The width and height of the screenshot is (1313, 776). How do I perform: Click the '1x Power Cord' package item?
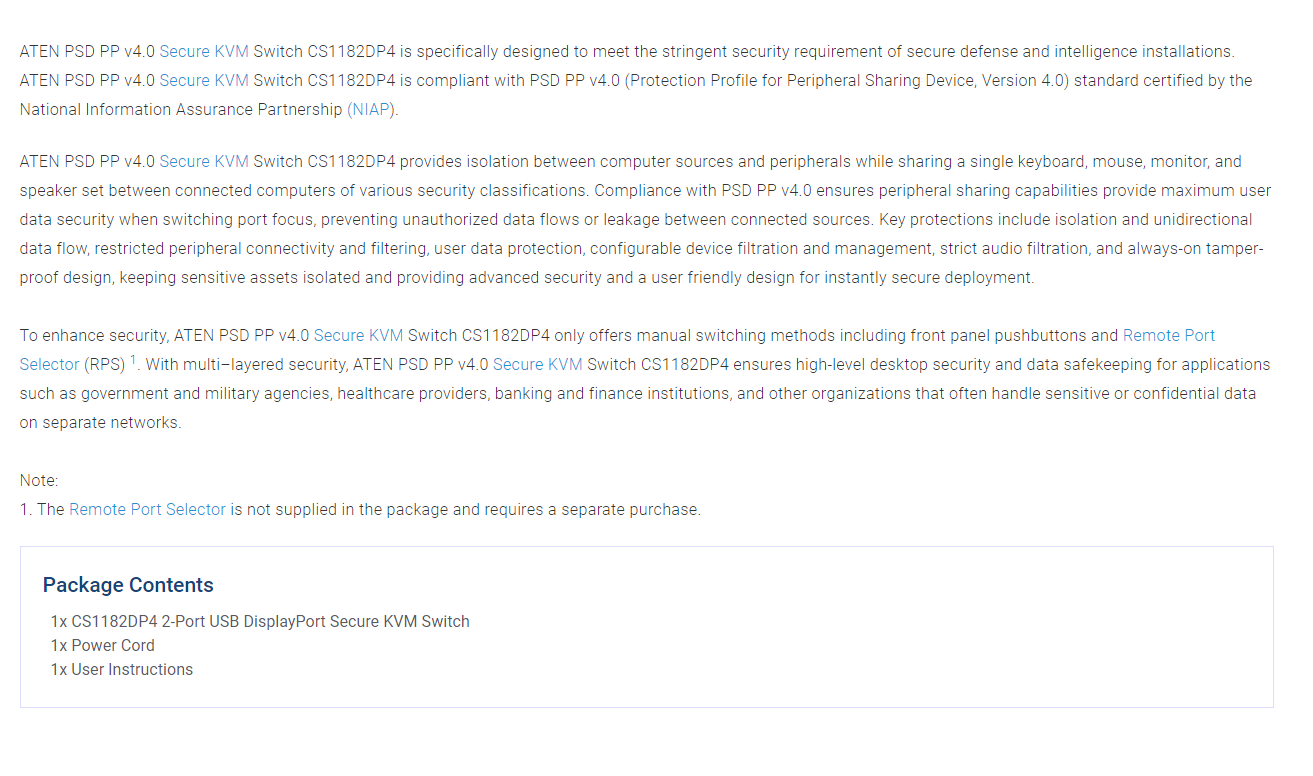click(103, 645)
